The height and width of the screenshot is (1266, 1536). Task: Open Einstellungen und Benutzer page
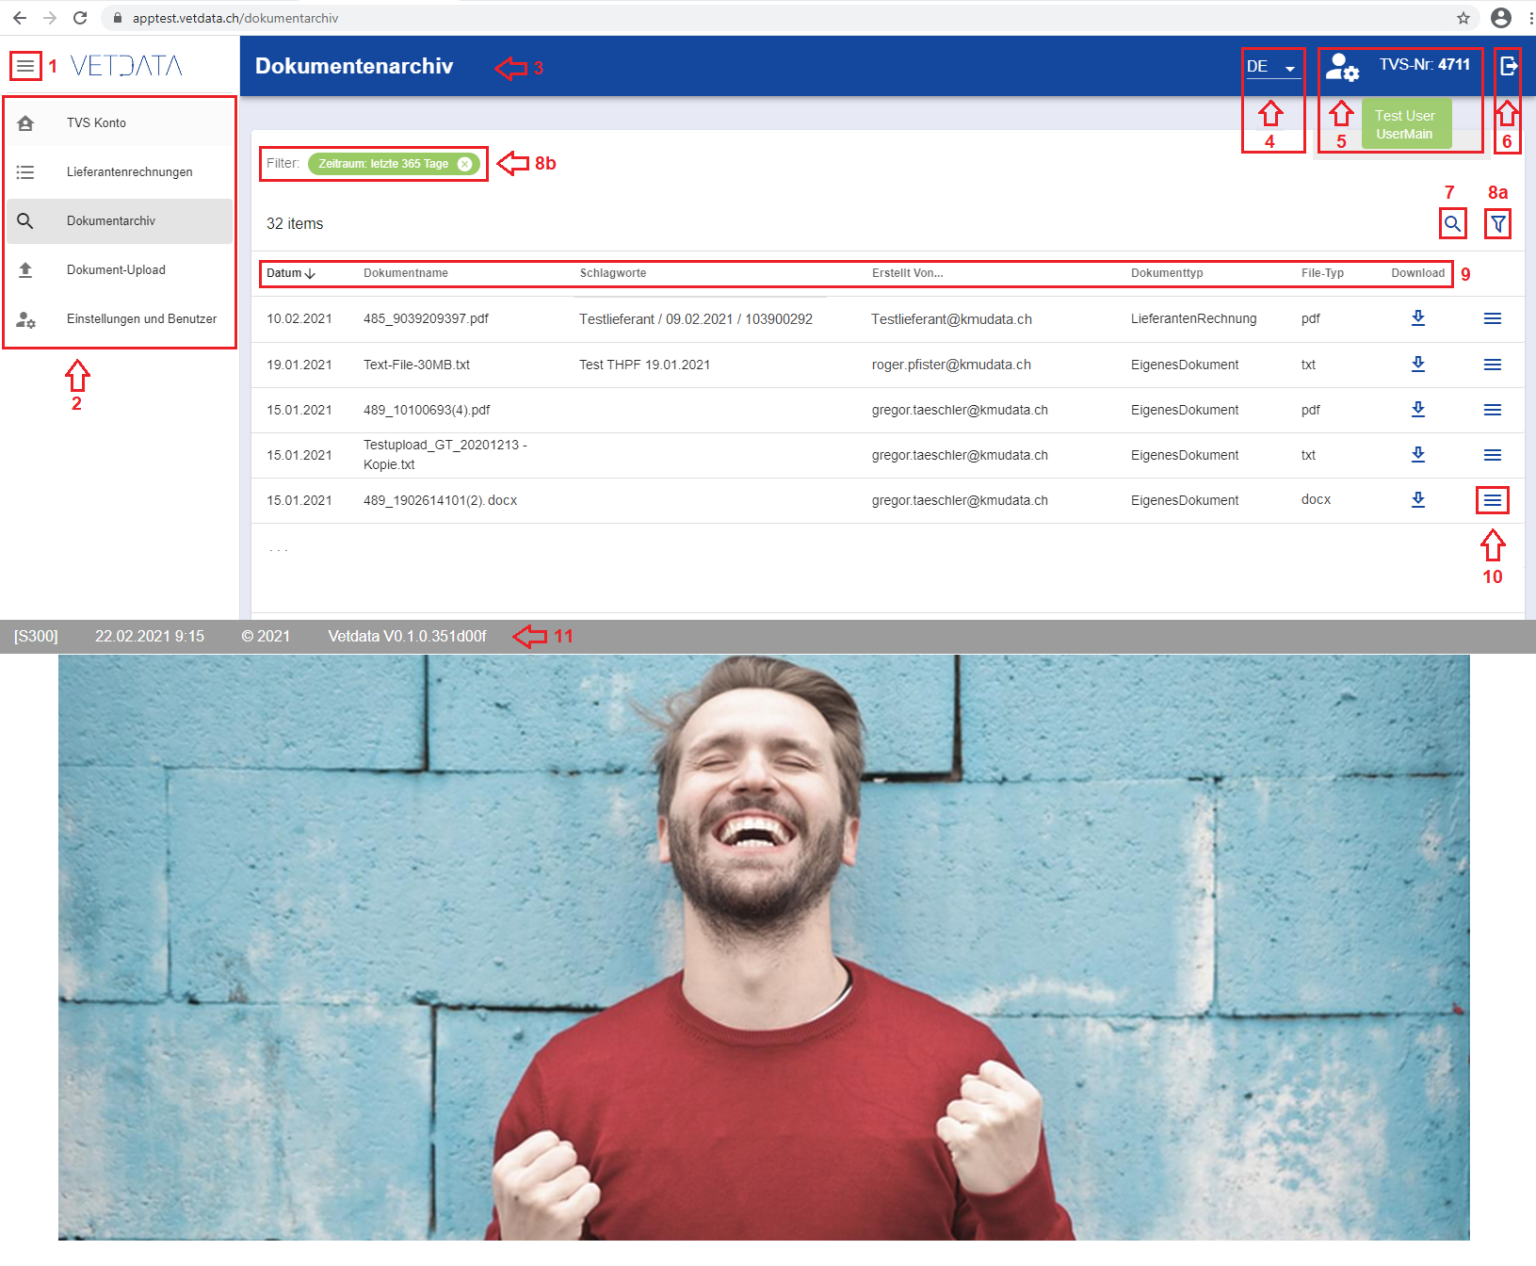pos(141,319)
